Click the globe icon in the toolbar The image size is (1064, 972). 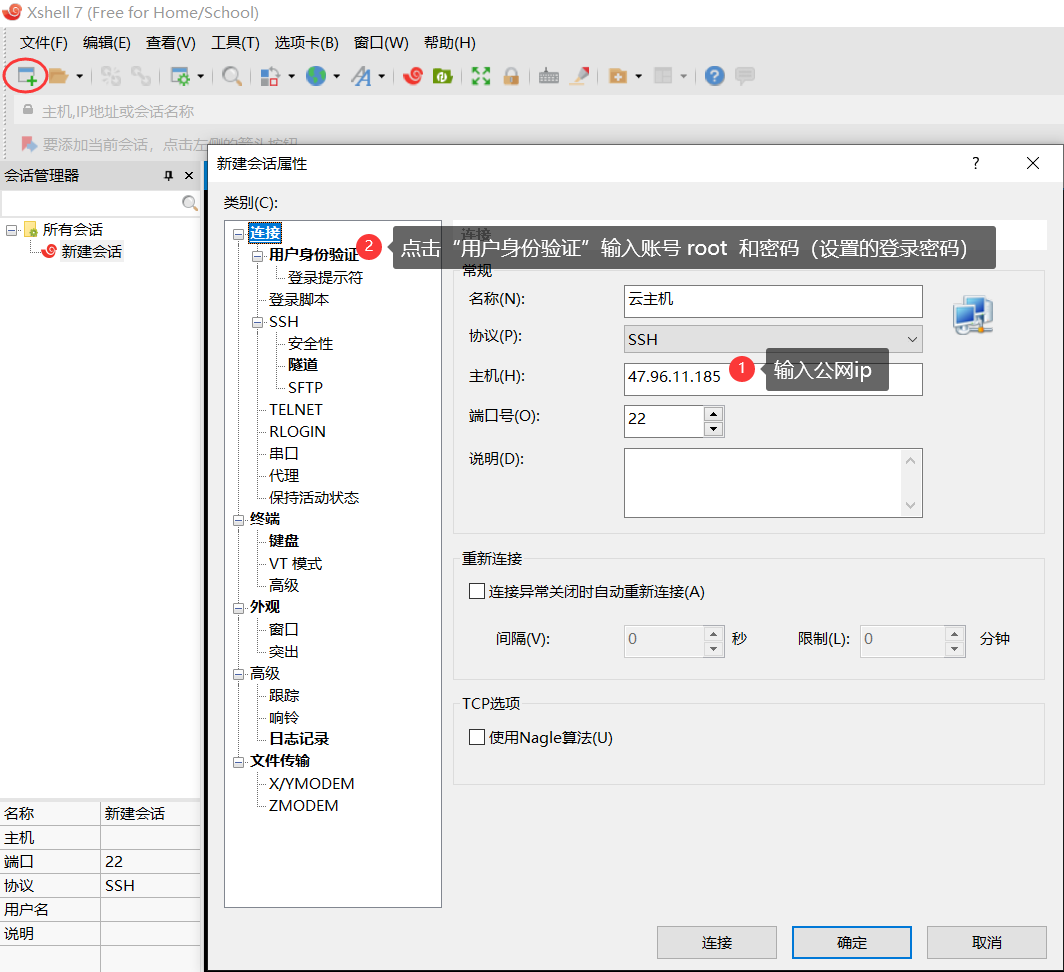tap(316, 76)
